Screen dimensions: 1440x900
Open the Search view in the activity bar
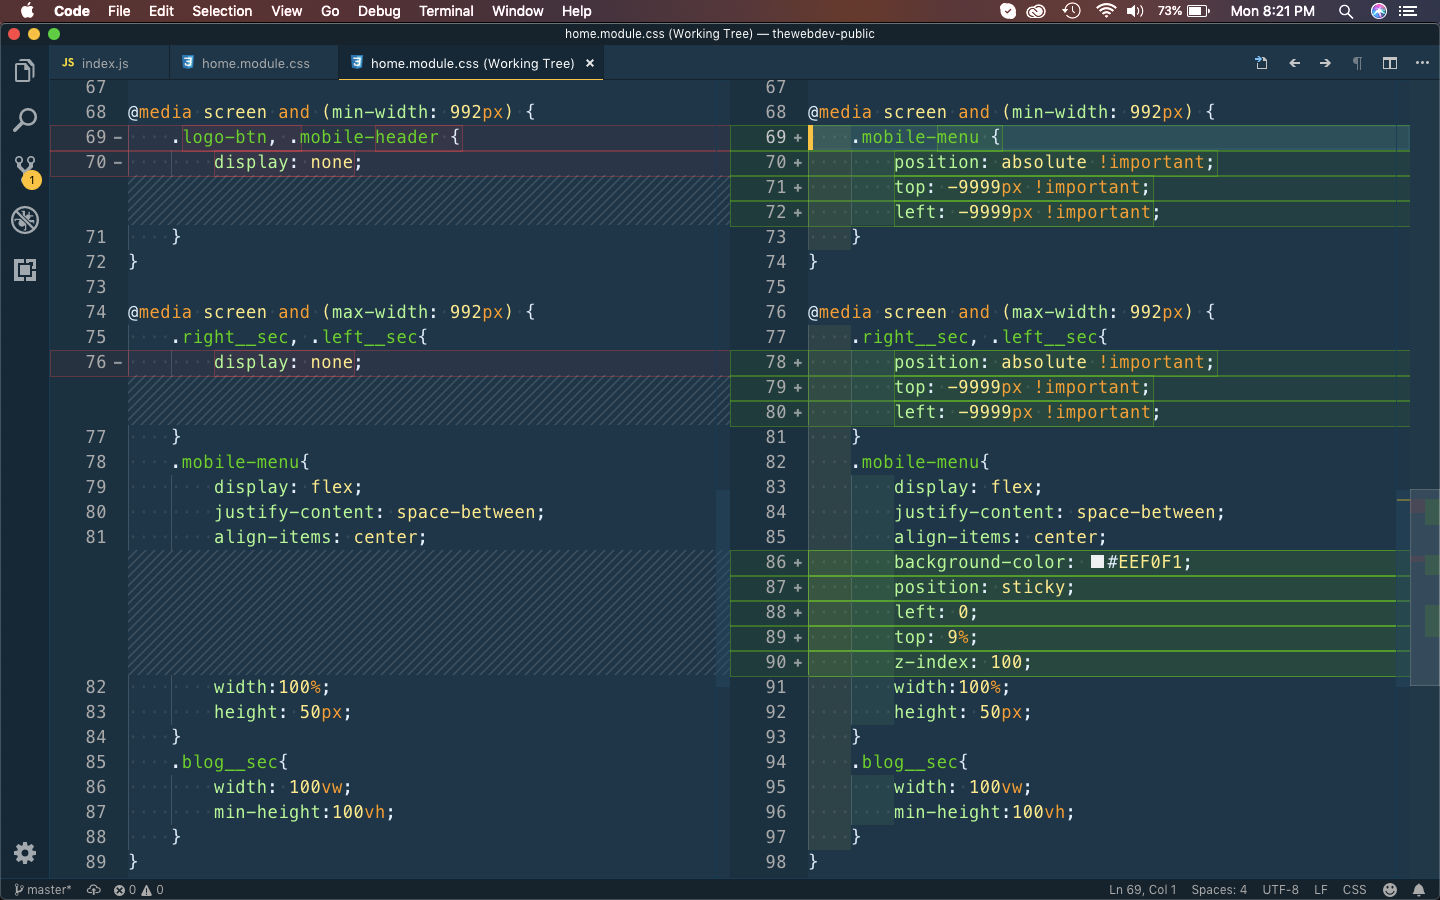25,121
